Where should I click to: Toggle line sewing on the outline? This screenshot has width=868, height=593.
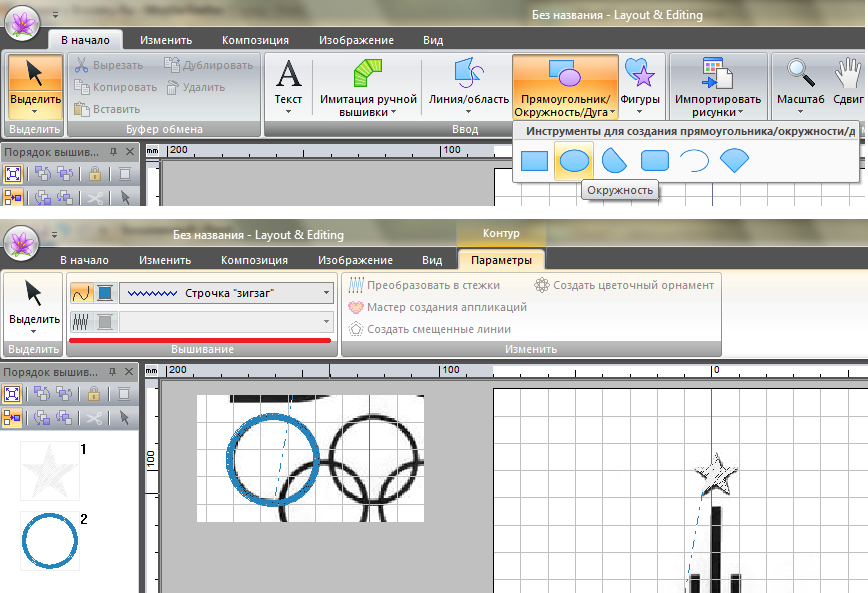pos(81,293)
